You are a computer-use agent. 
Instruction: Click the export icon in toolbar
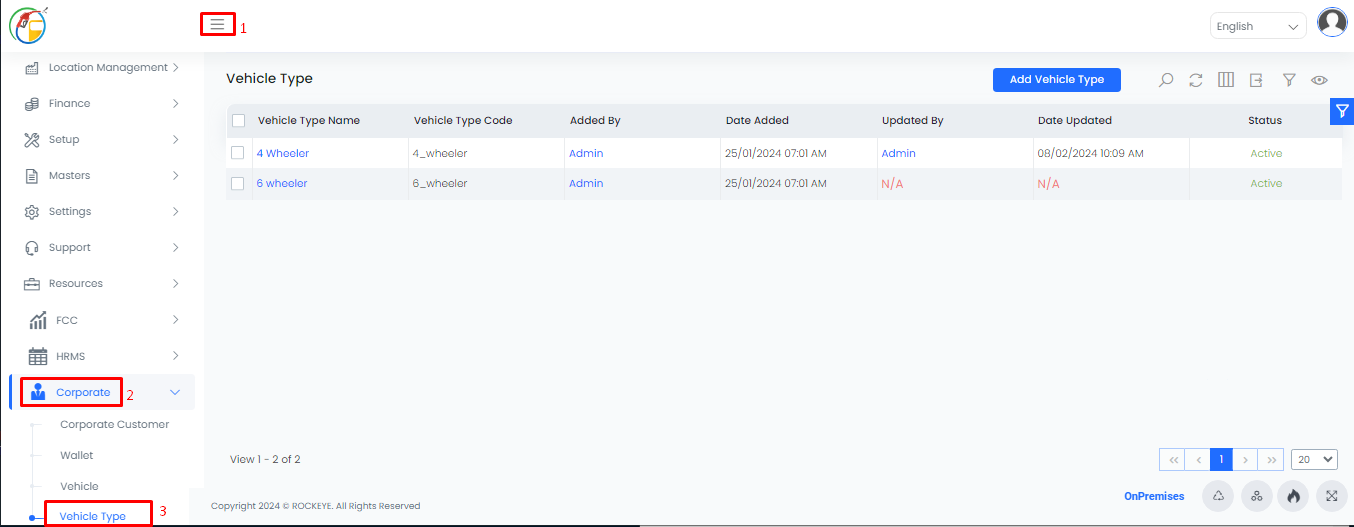coord(1256,80)
